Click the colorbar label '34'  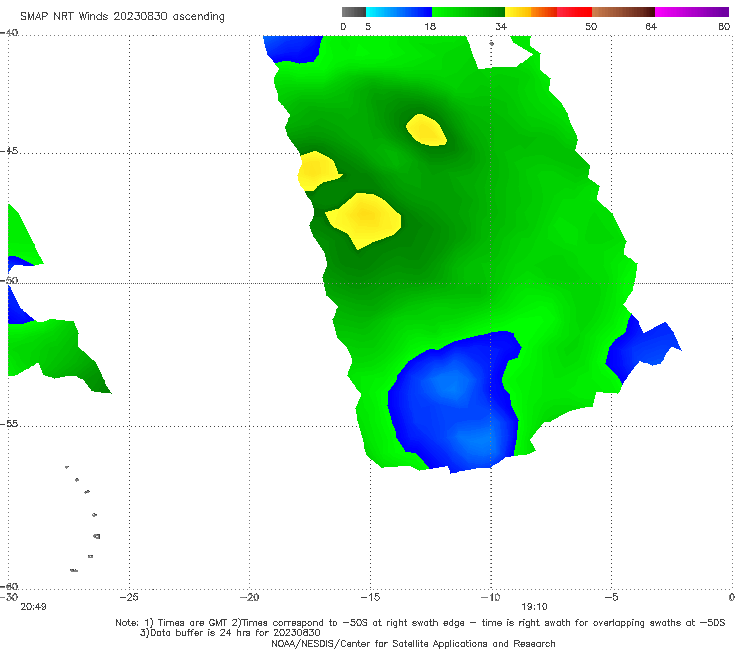(x=501, y=26)
